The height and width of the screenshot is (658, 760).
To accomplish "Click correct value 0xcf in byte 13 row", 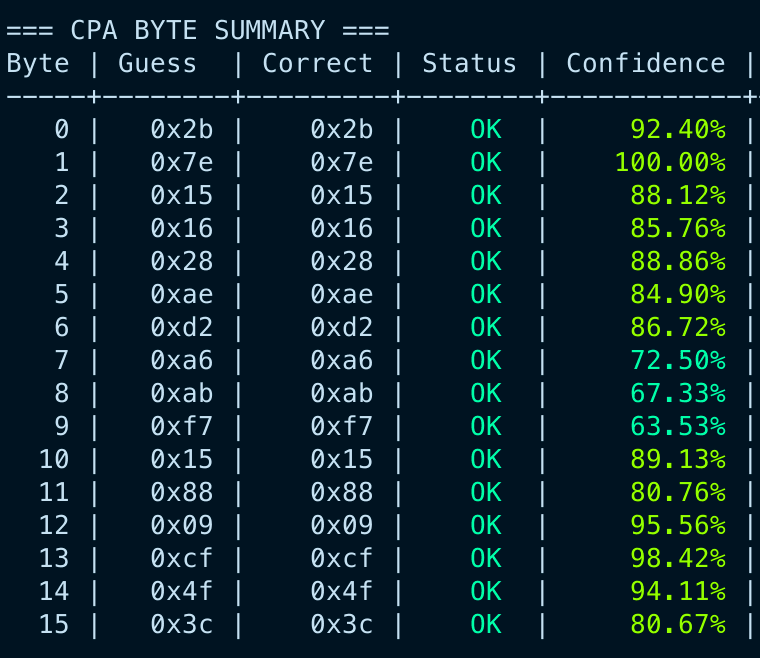I will point(342,558).
